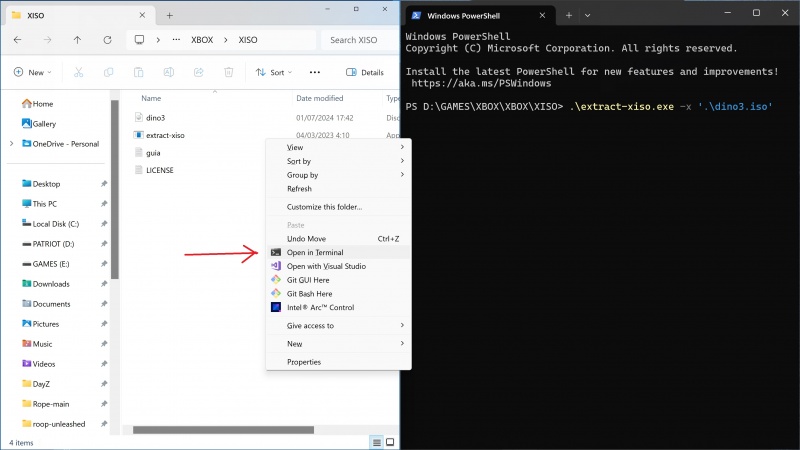Open Local Disk (C:) in sidebar

pos(51,223)
